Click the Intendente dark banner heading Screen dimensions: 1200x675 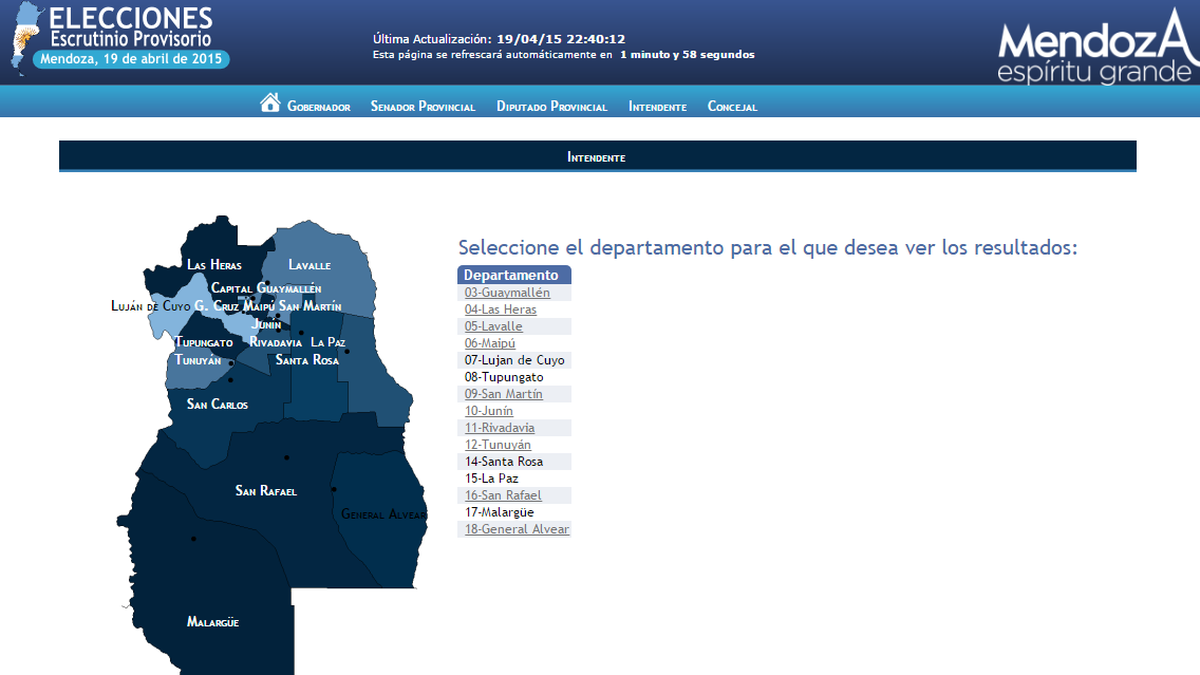(597, 156)
